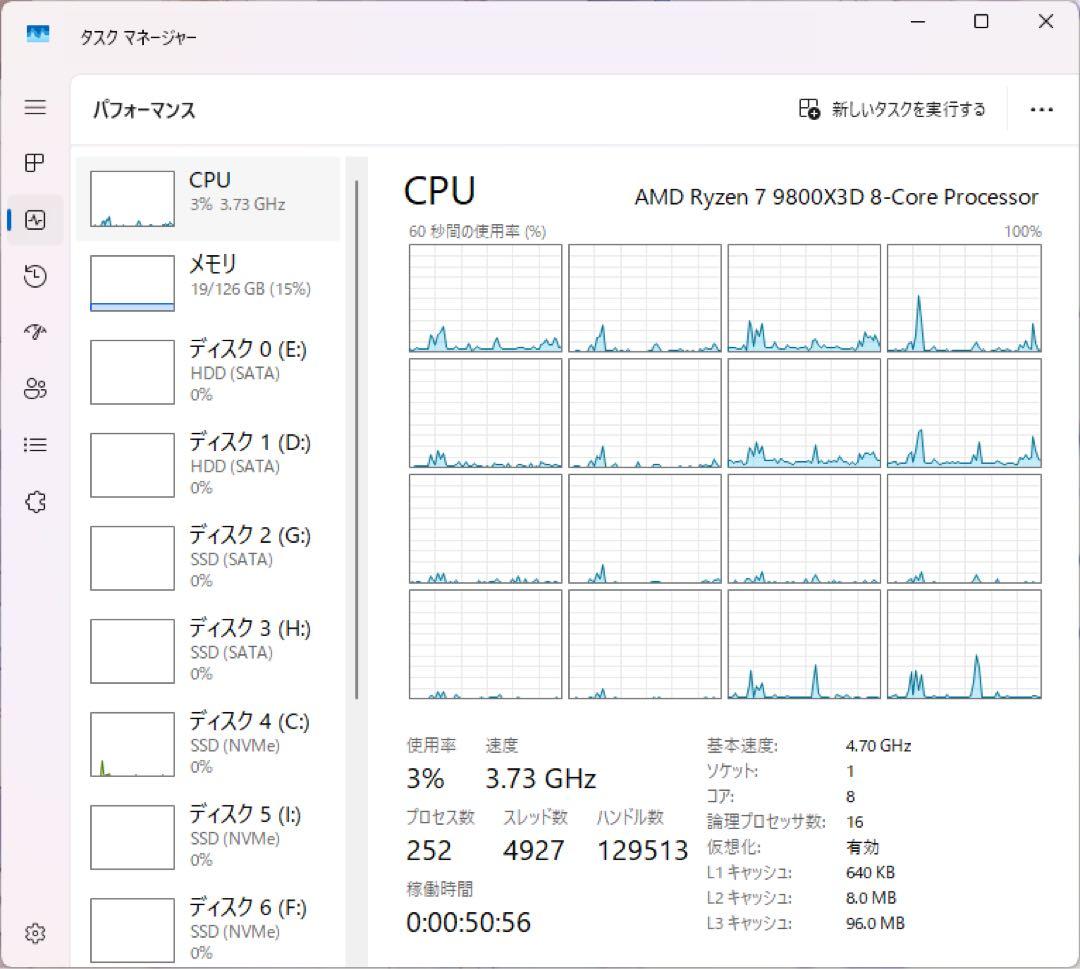Select ディスク 0 (E:) HDD entry
Screen dimensions: 1080x969
pyautogui.click(x=207, y=371)
